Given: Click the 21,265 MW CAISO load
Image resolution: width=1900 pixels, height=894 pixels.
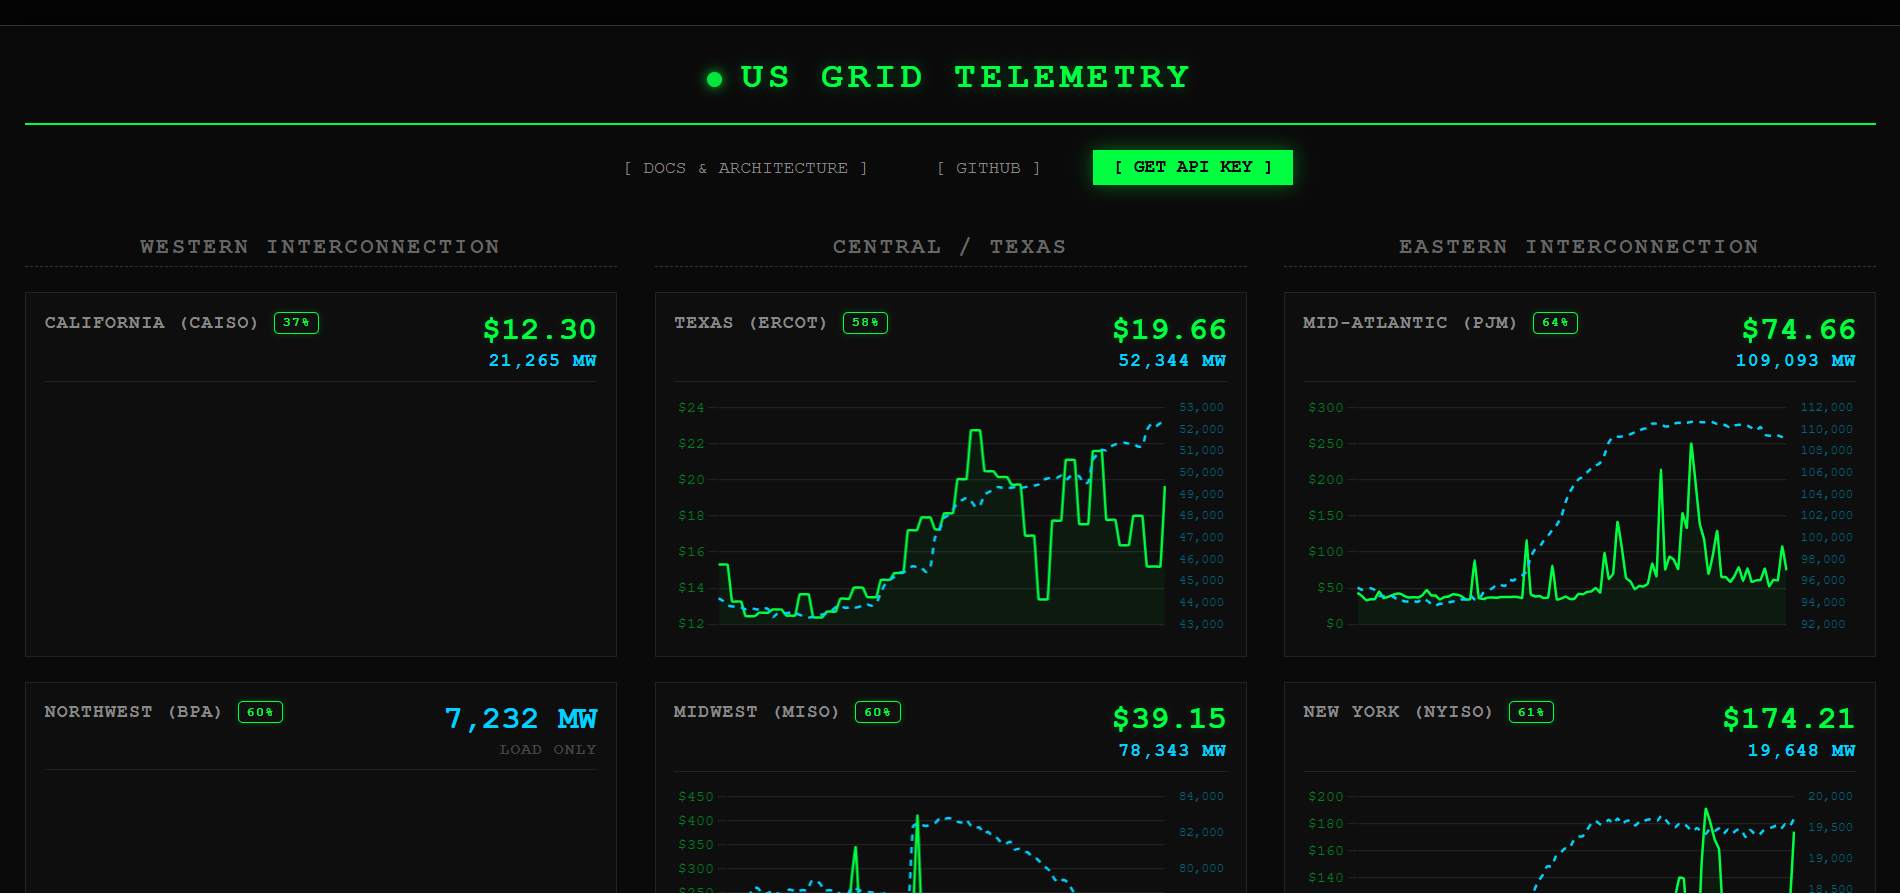Looking at the screenshot, I should pyautogui.click(x=542, y=360).
